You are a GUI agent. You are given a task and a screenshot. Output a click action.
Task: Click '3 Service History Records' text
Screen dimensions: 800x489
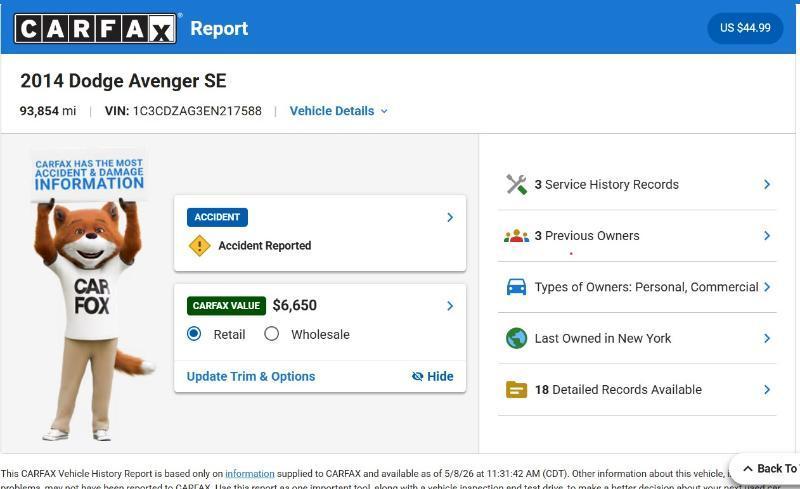(x=607, y=184)
